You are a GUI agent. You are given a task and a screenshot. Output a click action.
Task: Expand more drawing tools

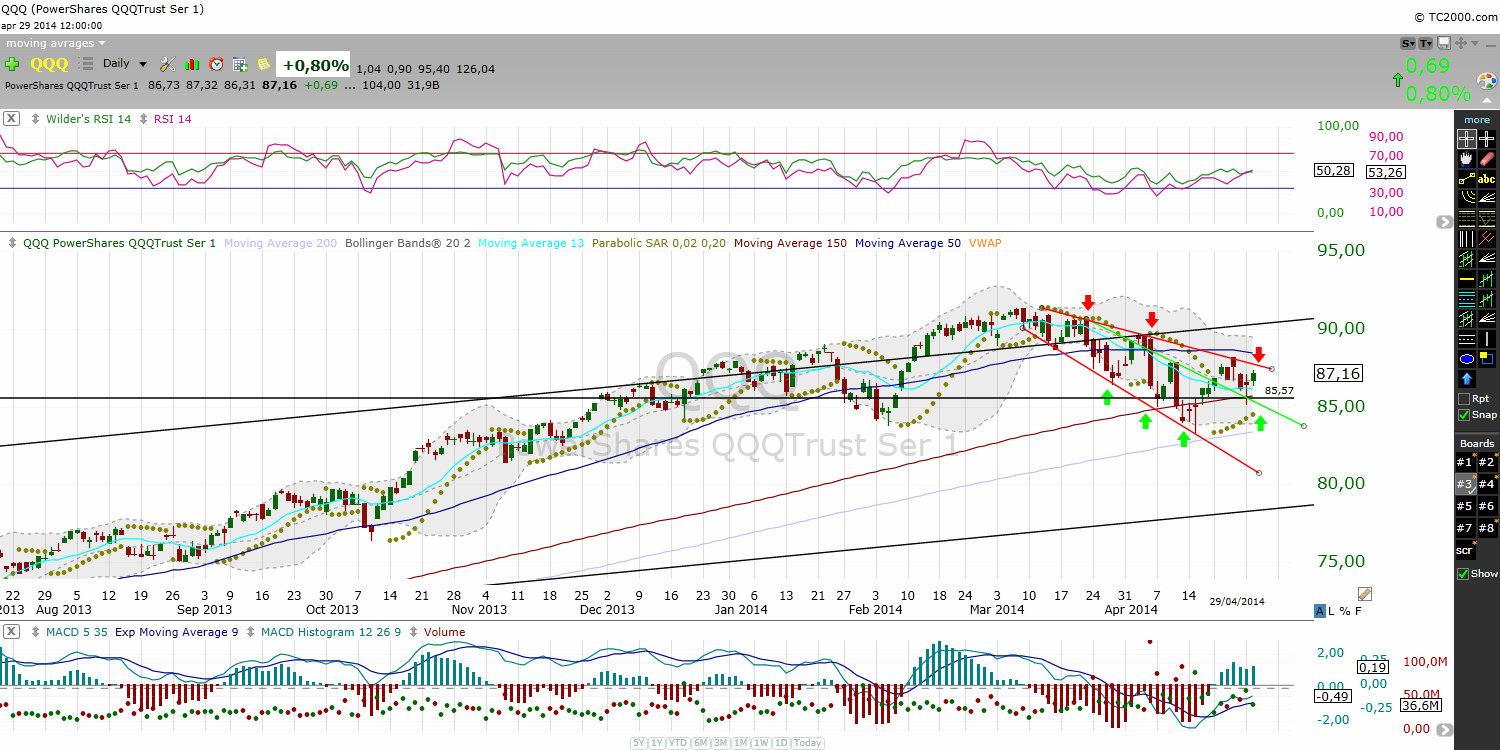tap(1476, 120)
